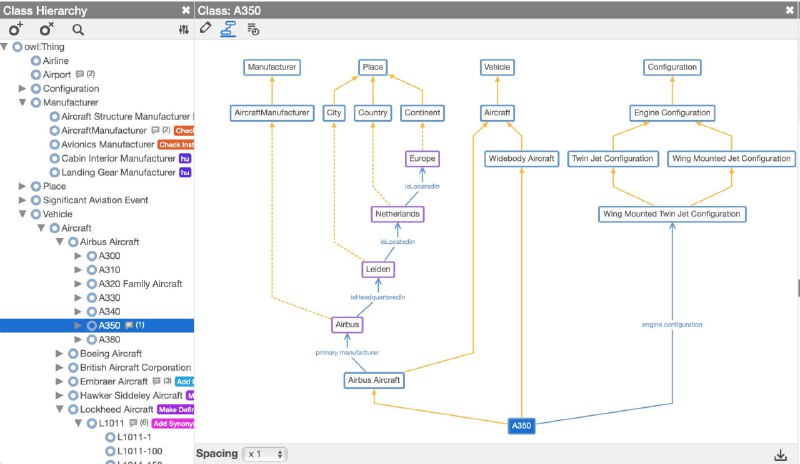Click Wing Mounted Jet Configuration node
This screenshot has height=464, width=800.
point(731,159)
